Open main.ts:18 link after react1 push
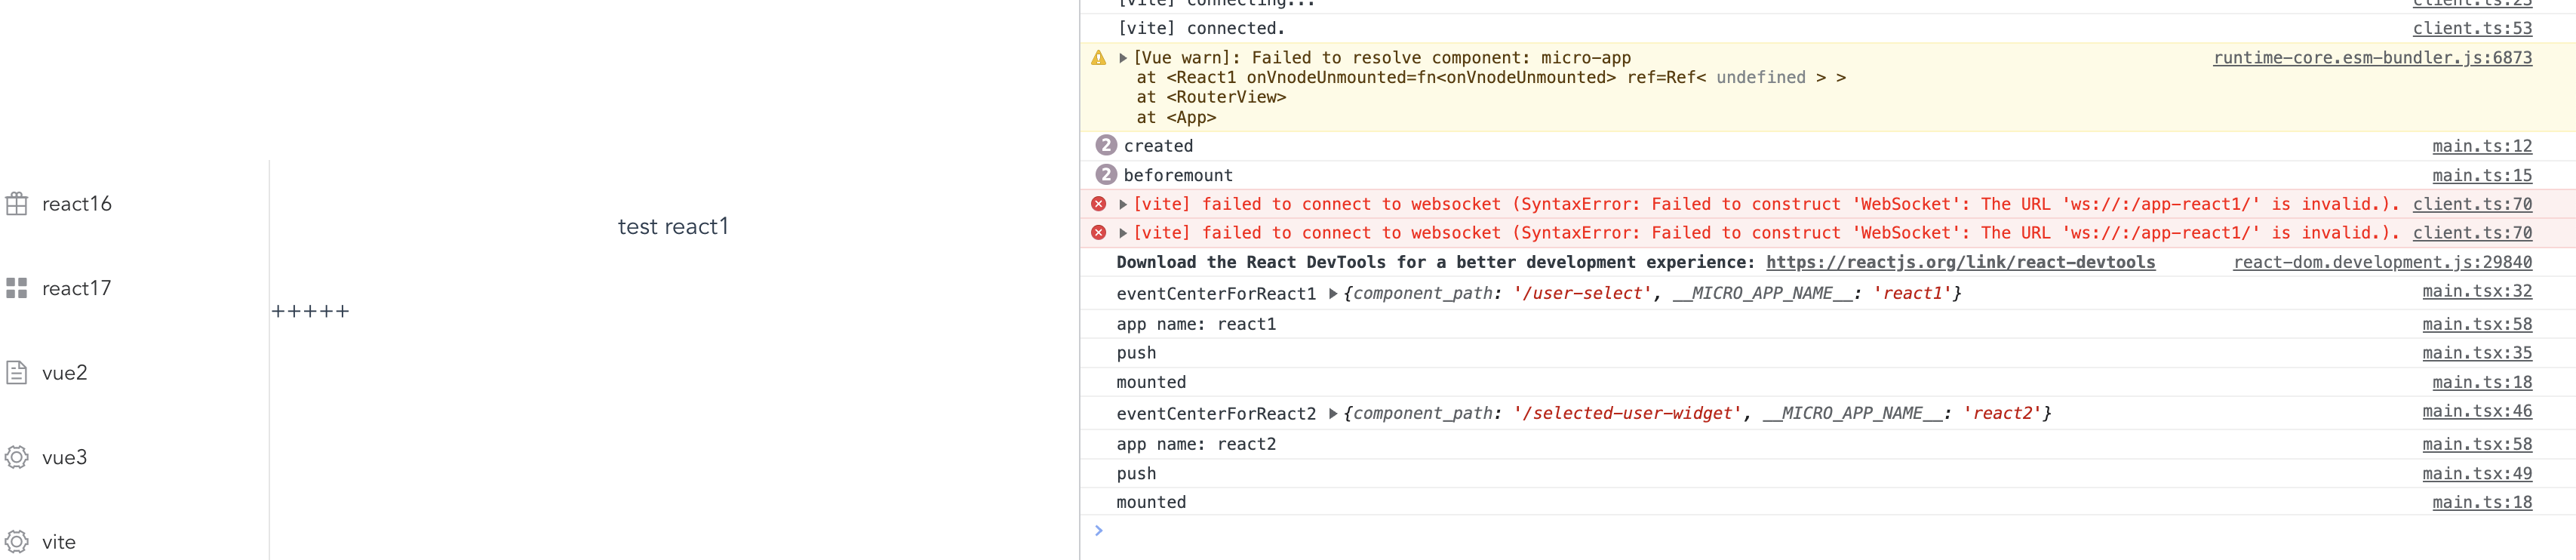 (2482, 382)
